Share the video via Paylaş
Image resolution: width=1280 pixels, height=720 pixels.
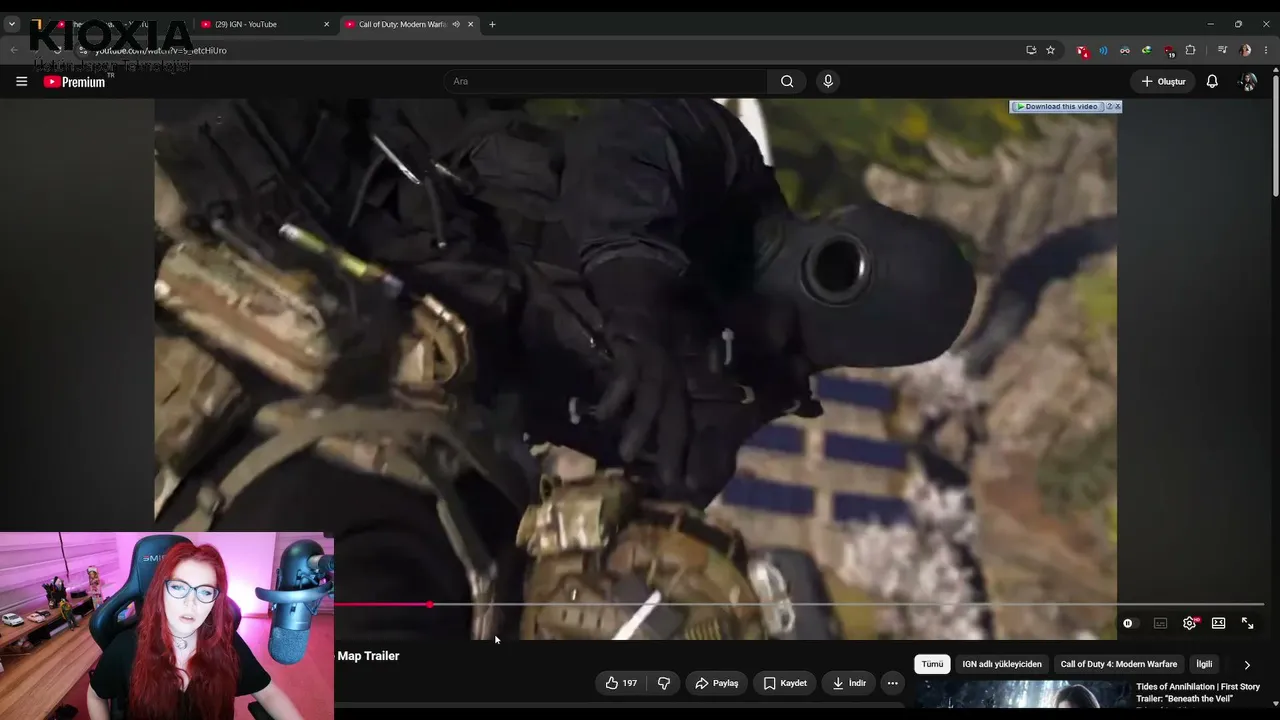(716, 683)
